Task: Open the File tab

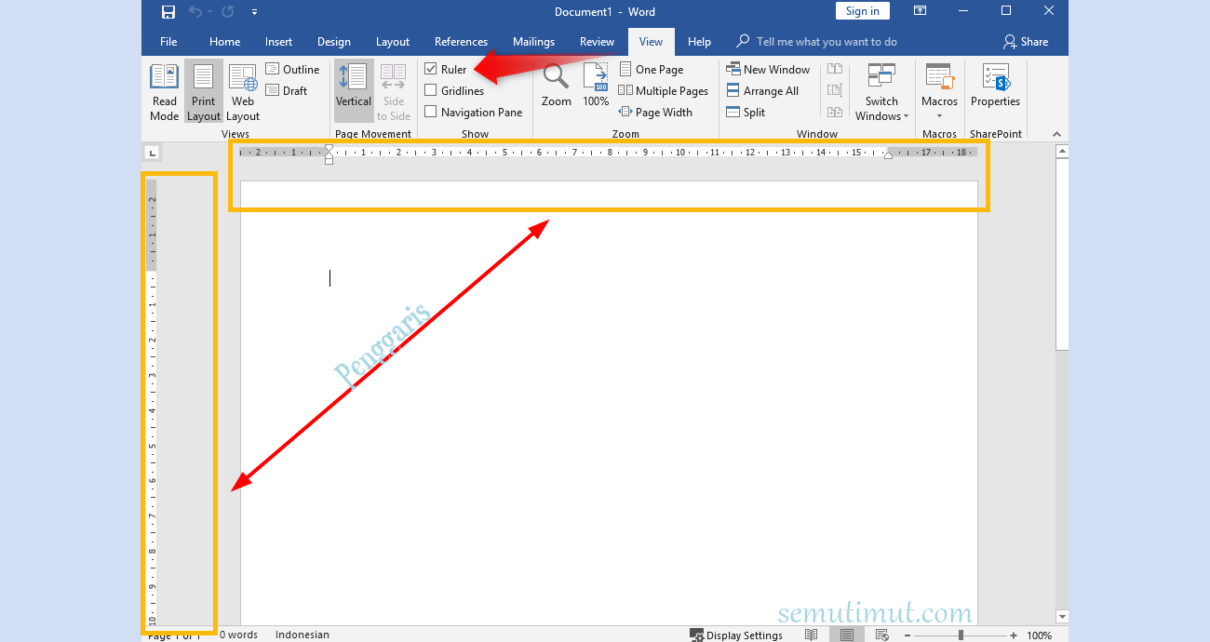Action: point(169,42)
